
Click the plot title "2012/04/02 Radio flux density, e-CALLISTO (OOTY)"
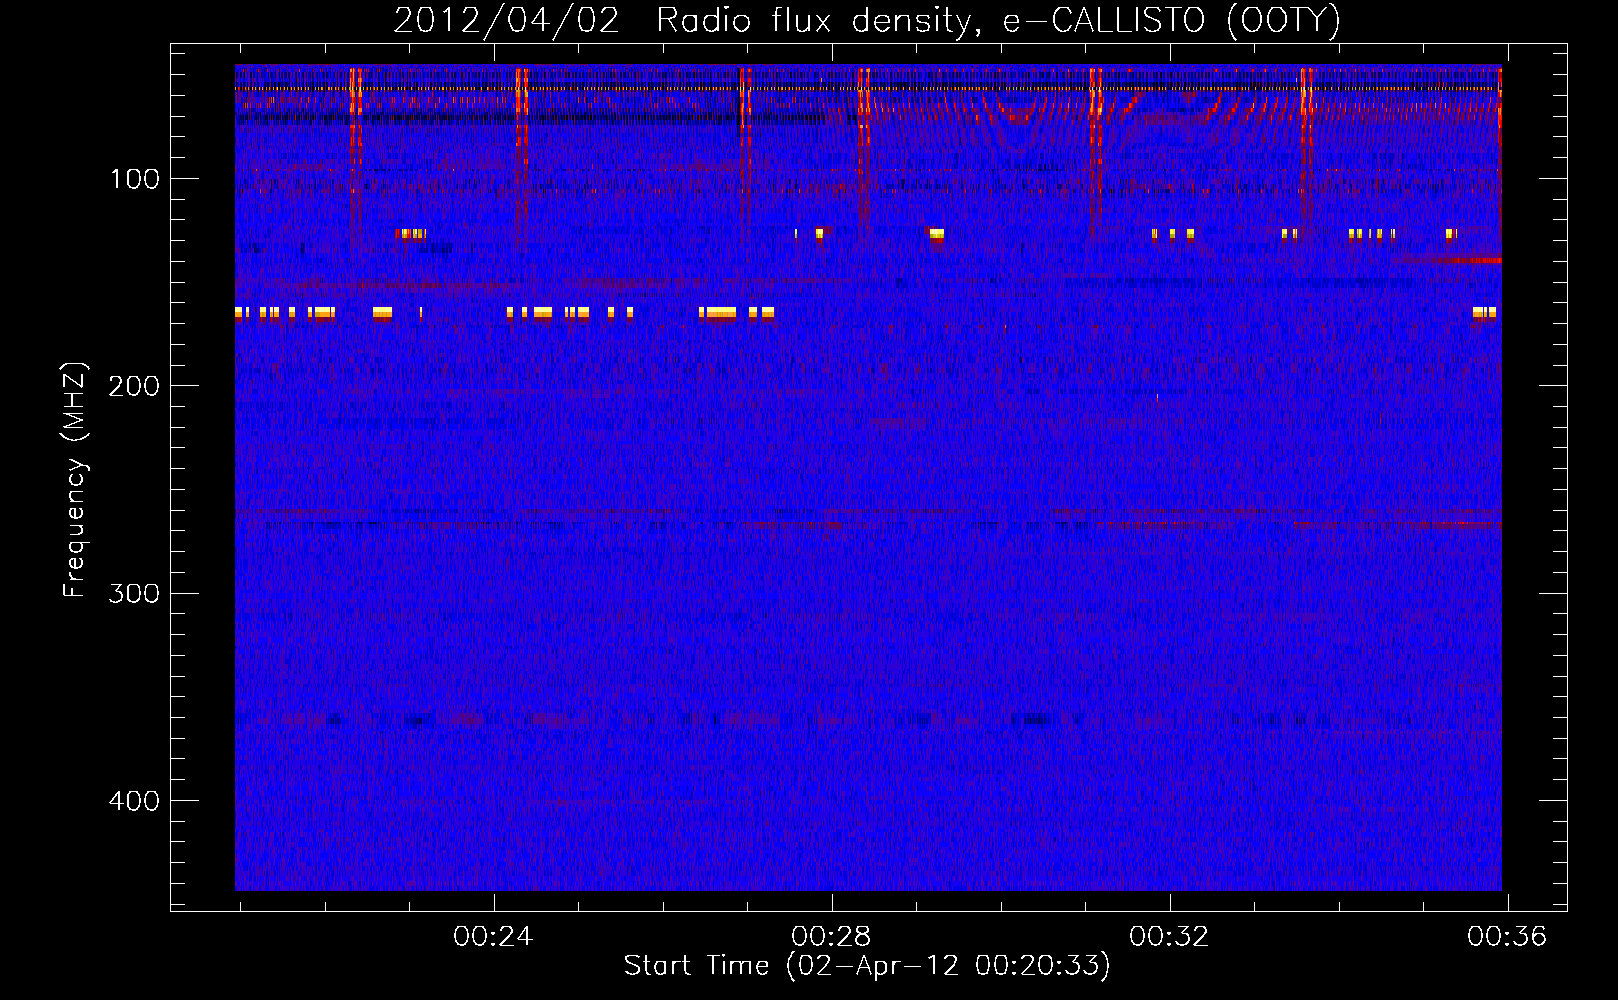point(867,21)
